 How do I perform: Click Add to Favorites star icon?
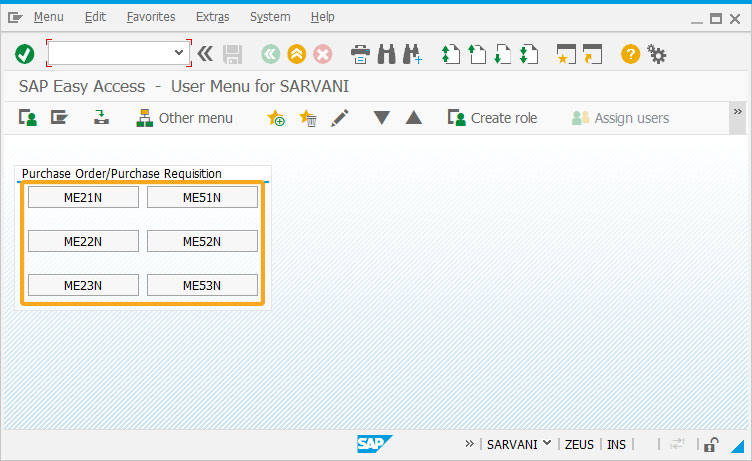(276, 118)
